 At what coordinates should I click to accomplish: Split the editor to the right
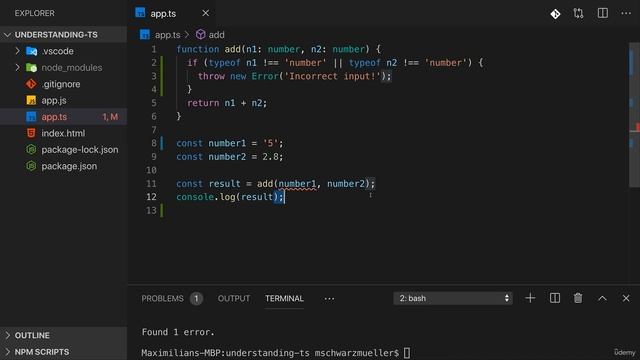pos(602,13)
